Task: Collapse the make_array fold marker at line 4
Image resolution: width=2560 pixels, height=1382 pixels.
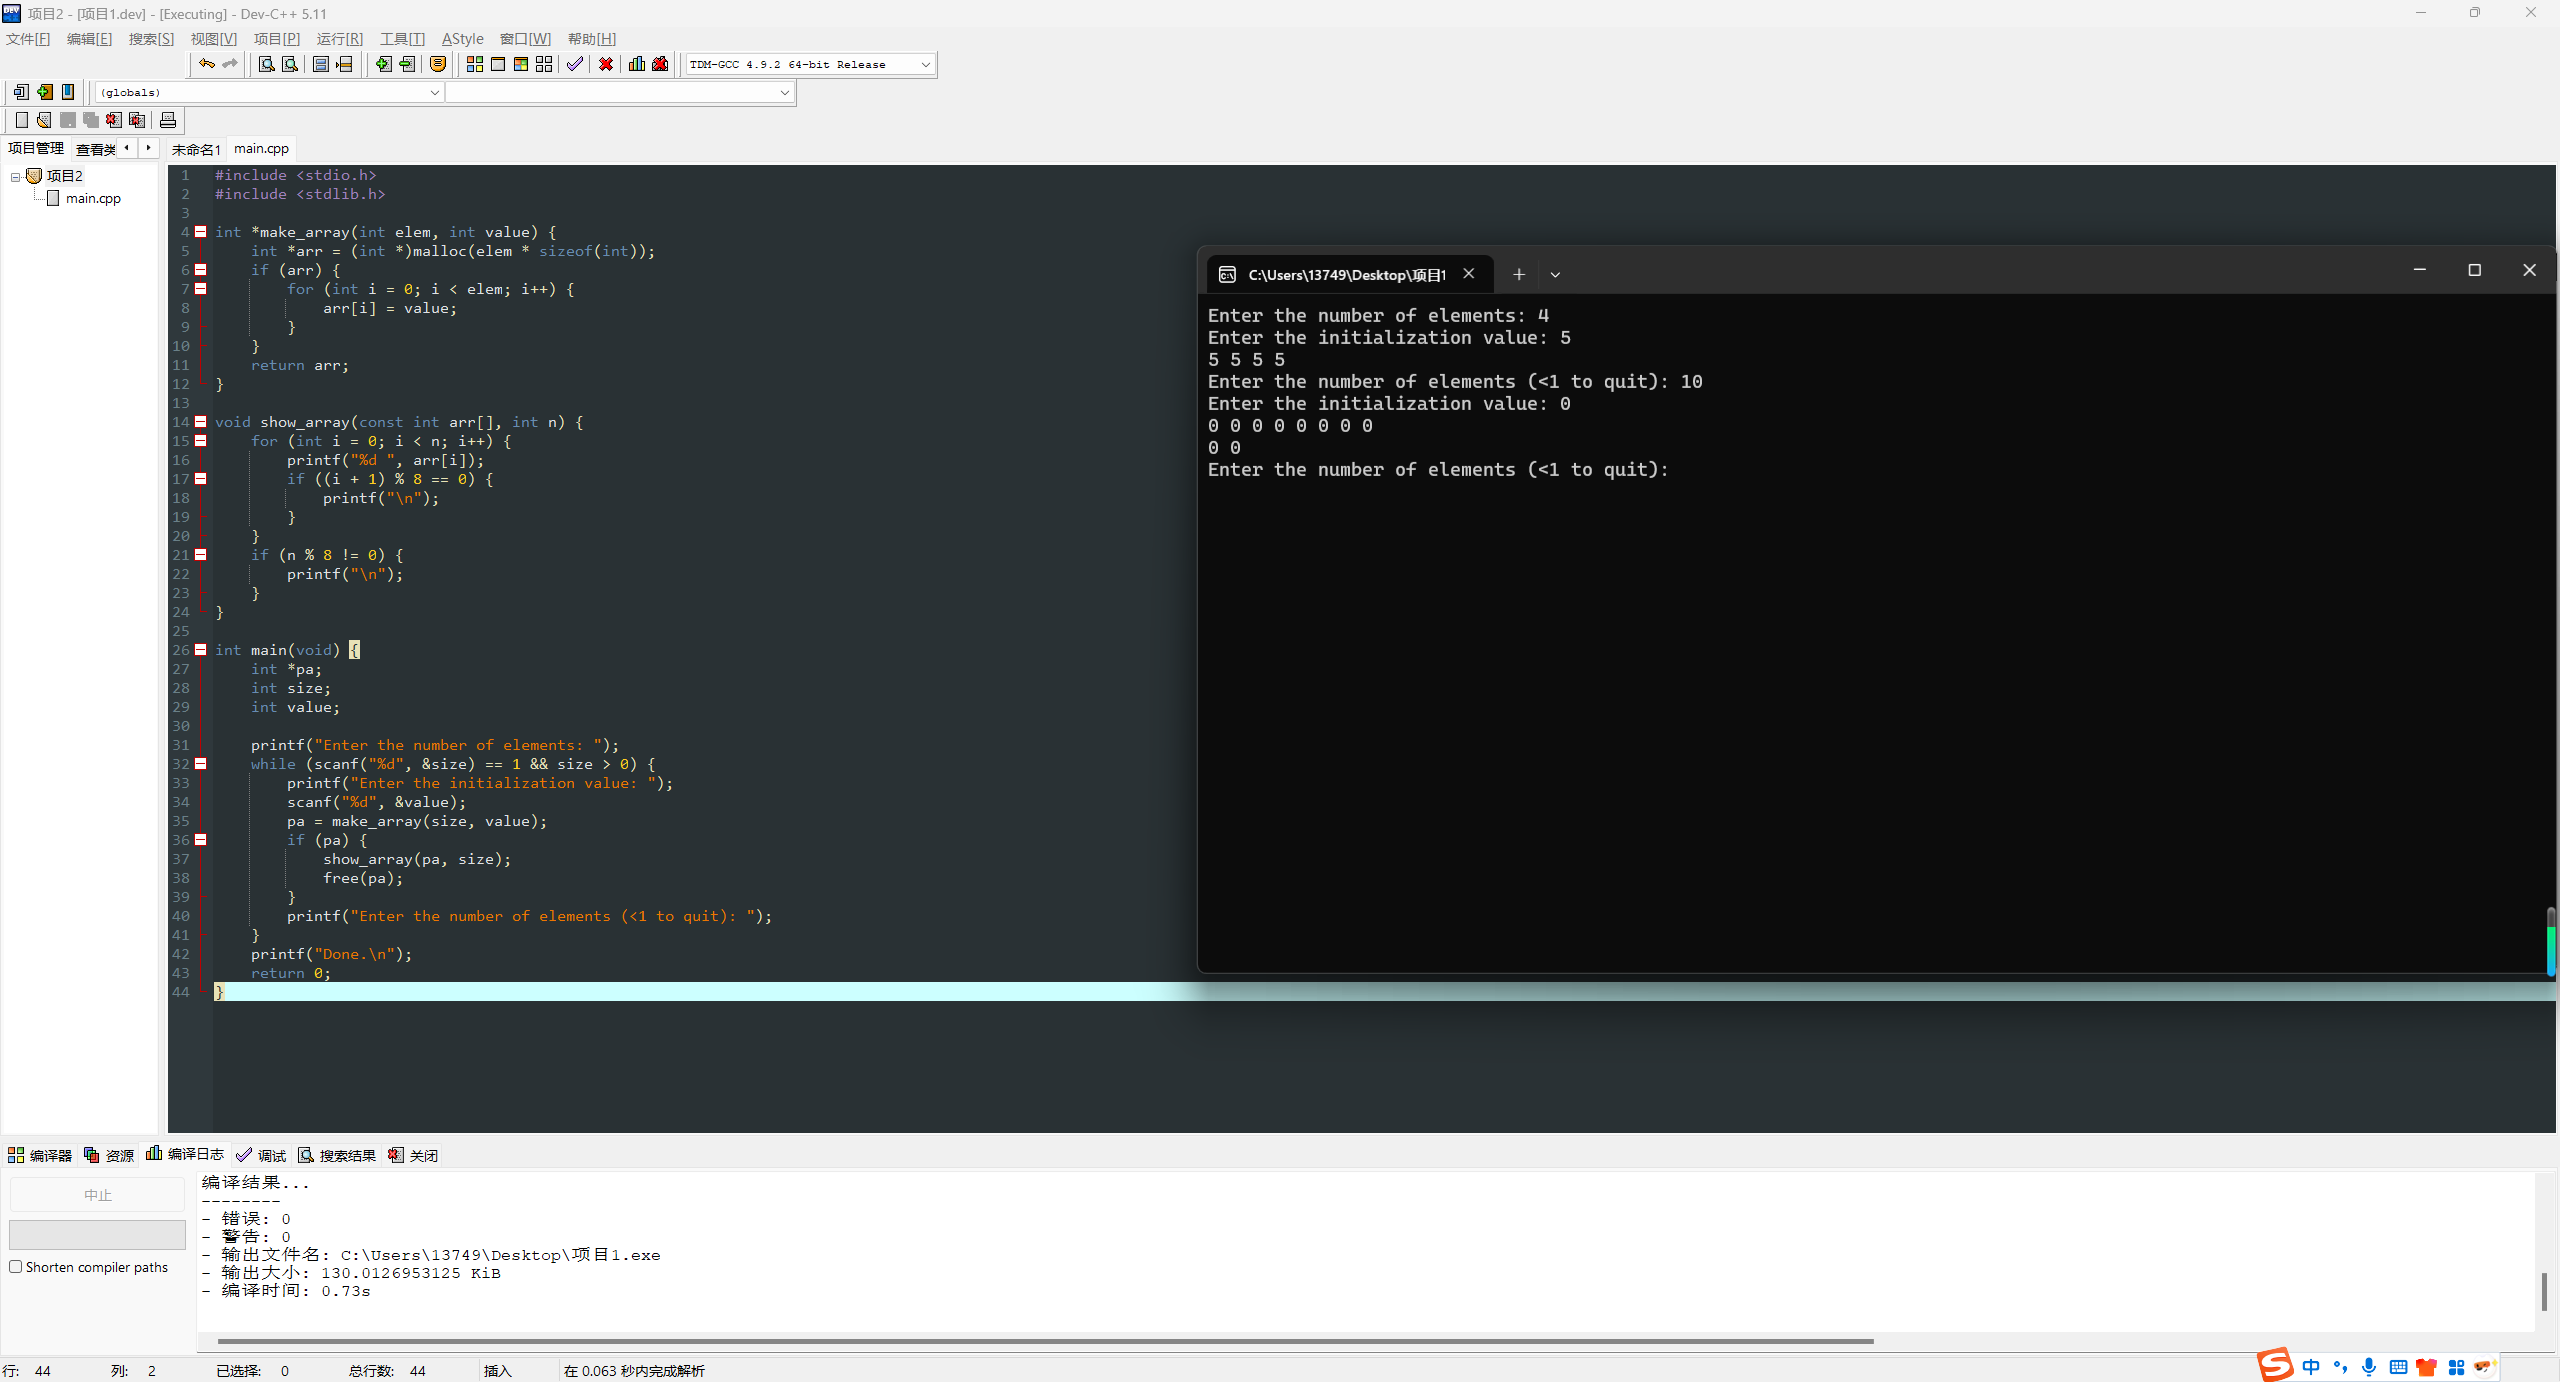Action: [x=201, y=232]
